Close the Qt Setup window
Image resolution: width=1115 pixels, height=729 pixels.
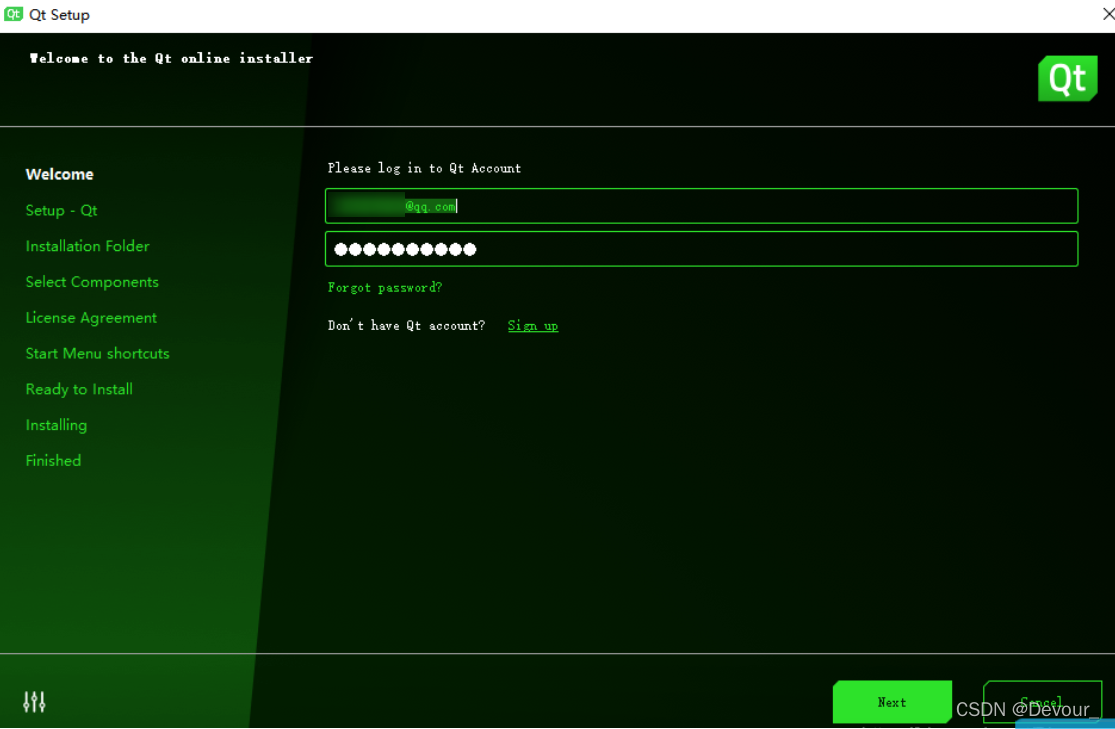click(1107, 14)
